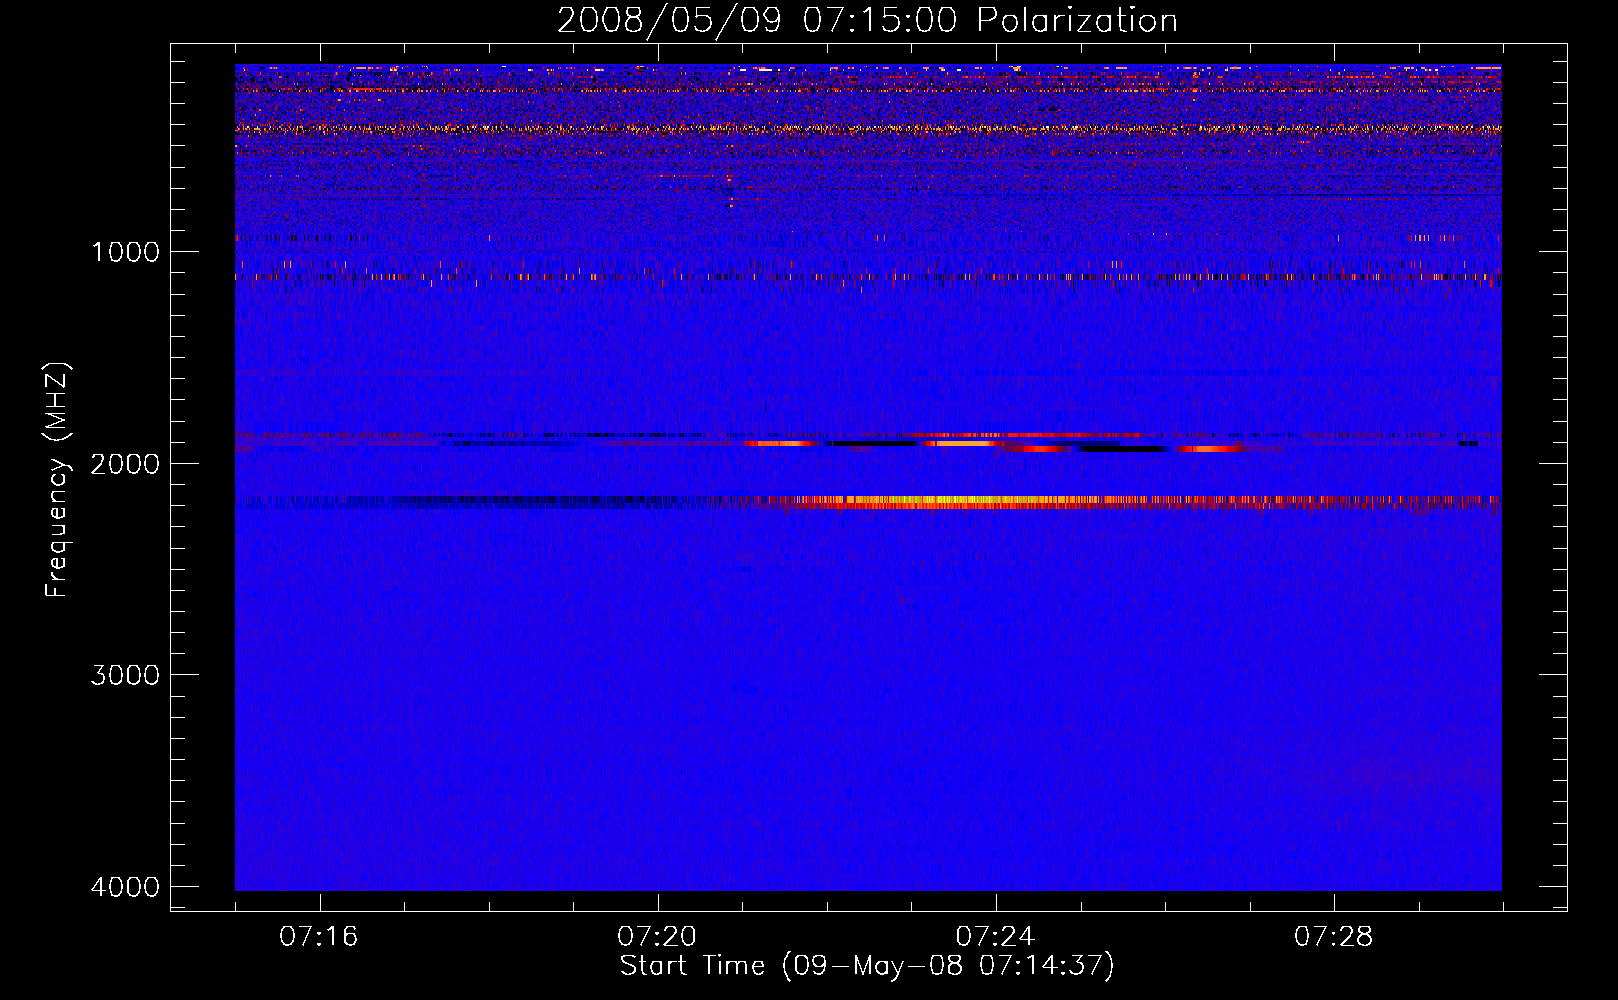This screenshot has width=1618, height=1000.
Task: Click the noisy orange band near 400 MHz
Action: tap(868, 129)
